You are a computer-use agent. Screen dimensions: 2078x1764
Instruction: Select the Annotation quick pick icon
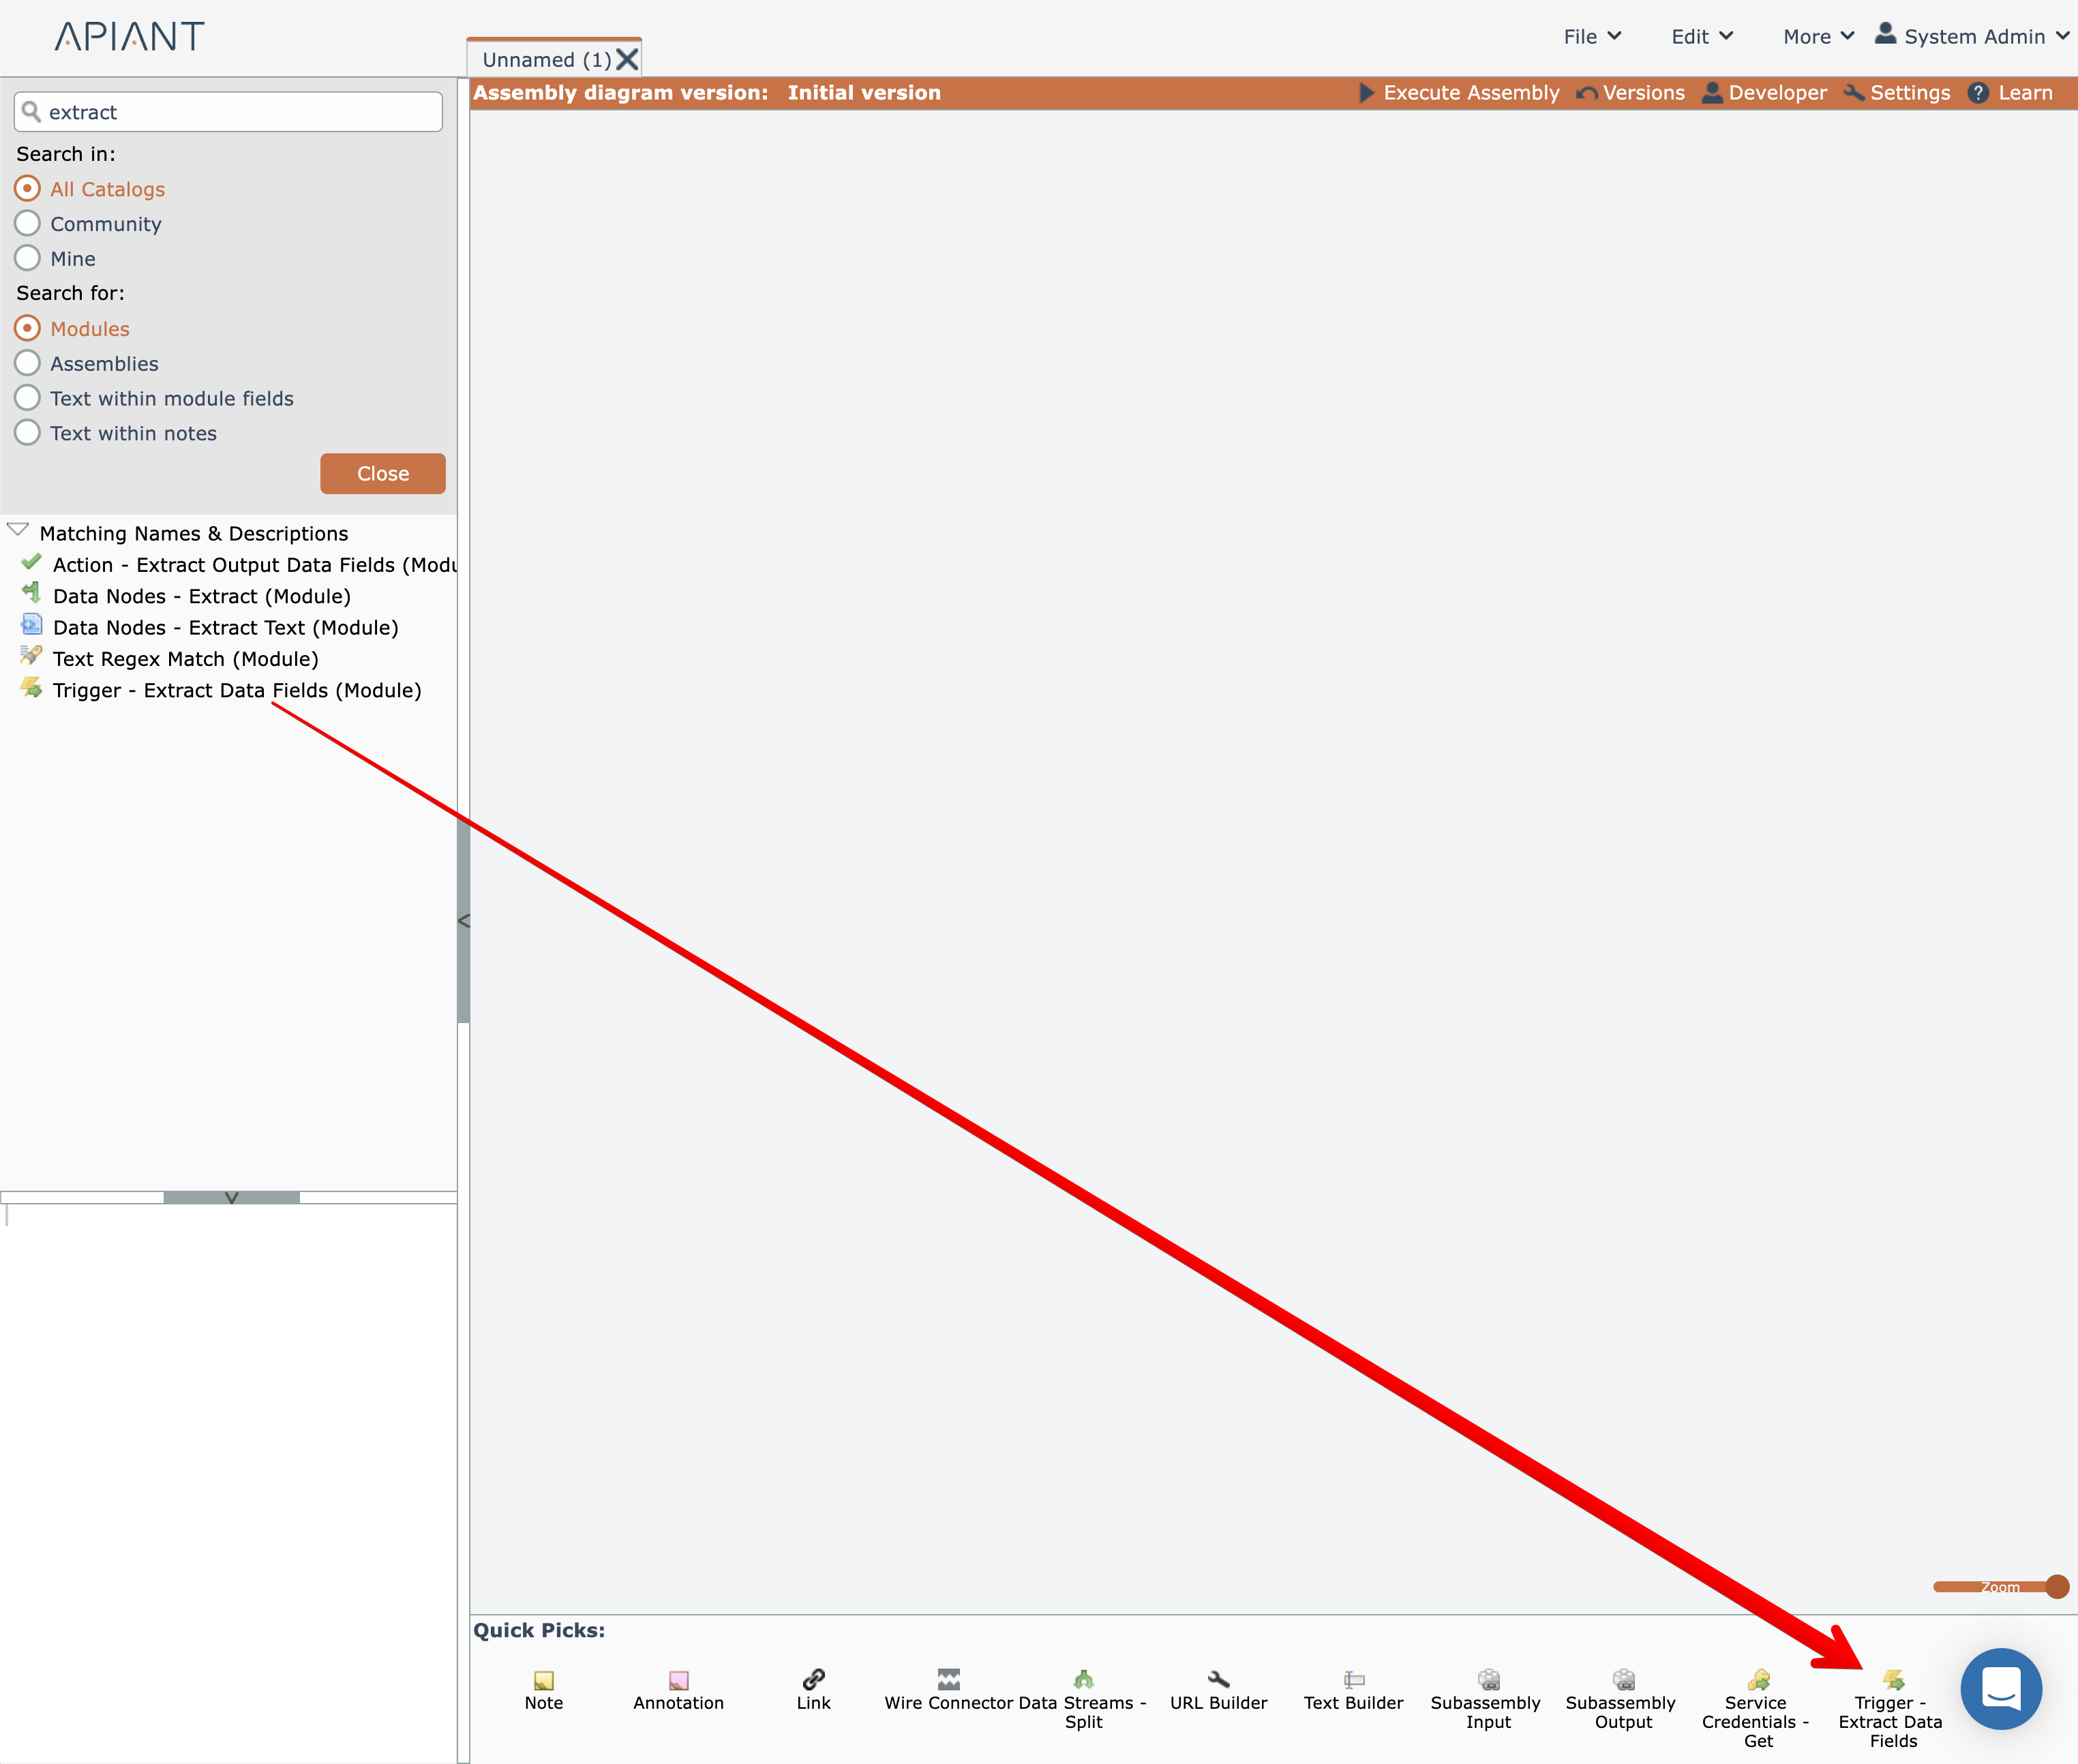678,1680
